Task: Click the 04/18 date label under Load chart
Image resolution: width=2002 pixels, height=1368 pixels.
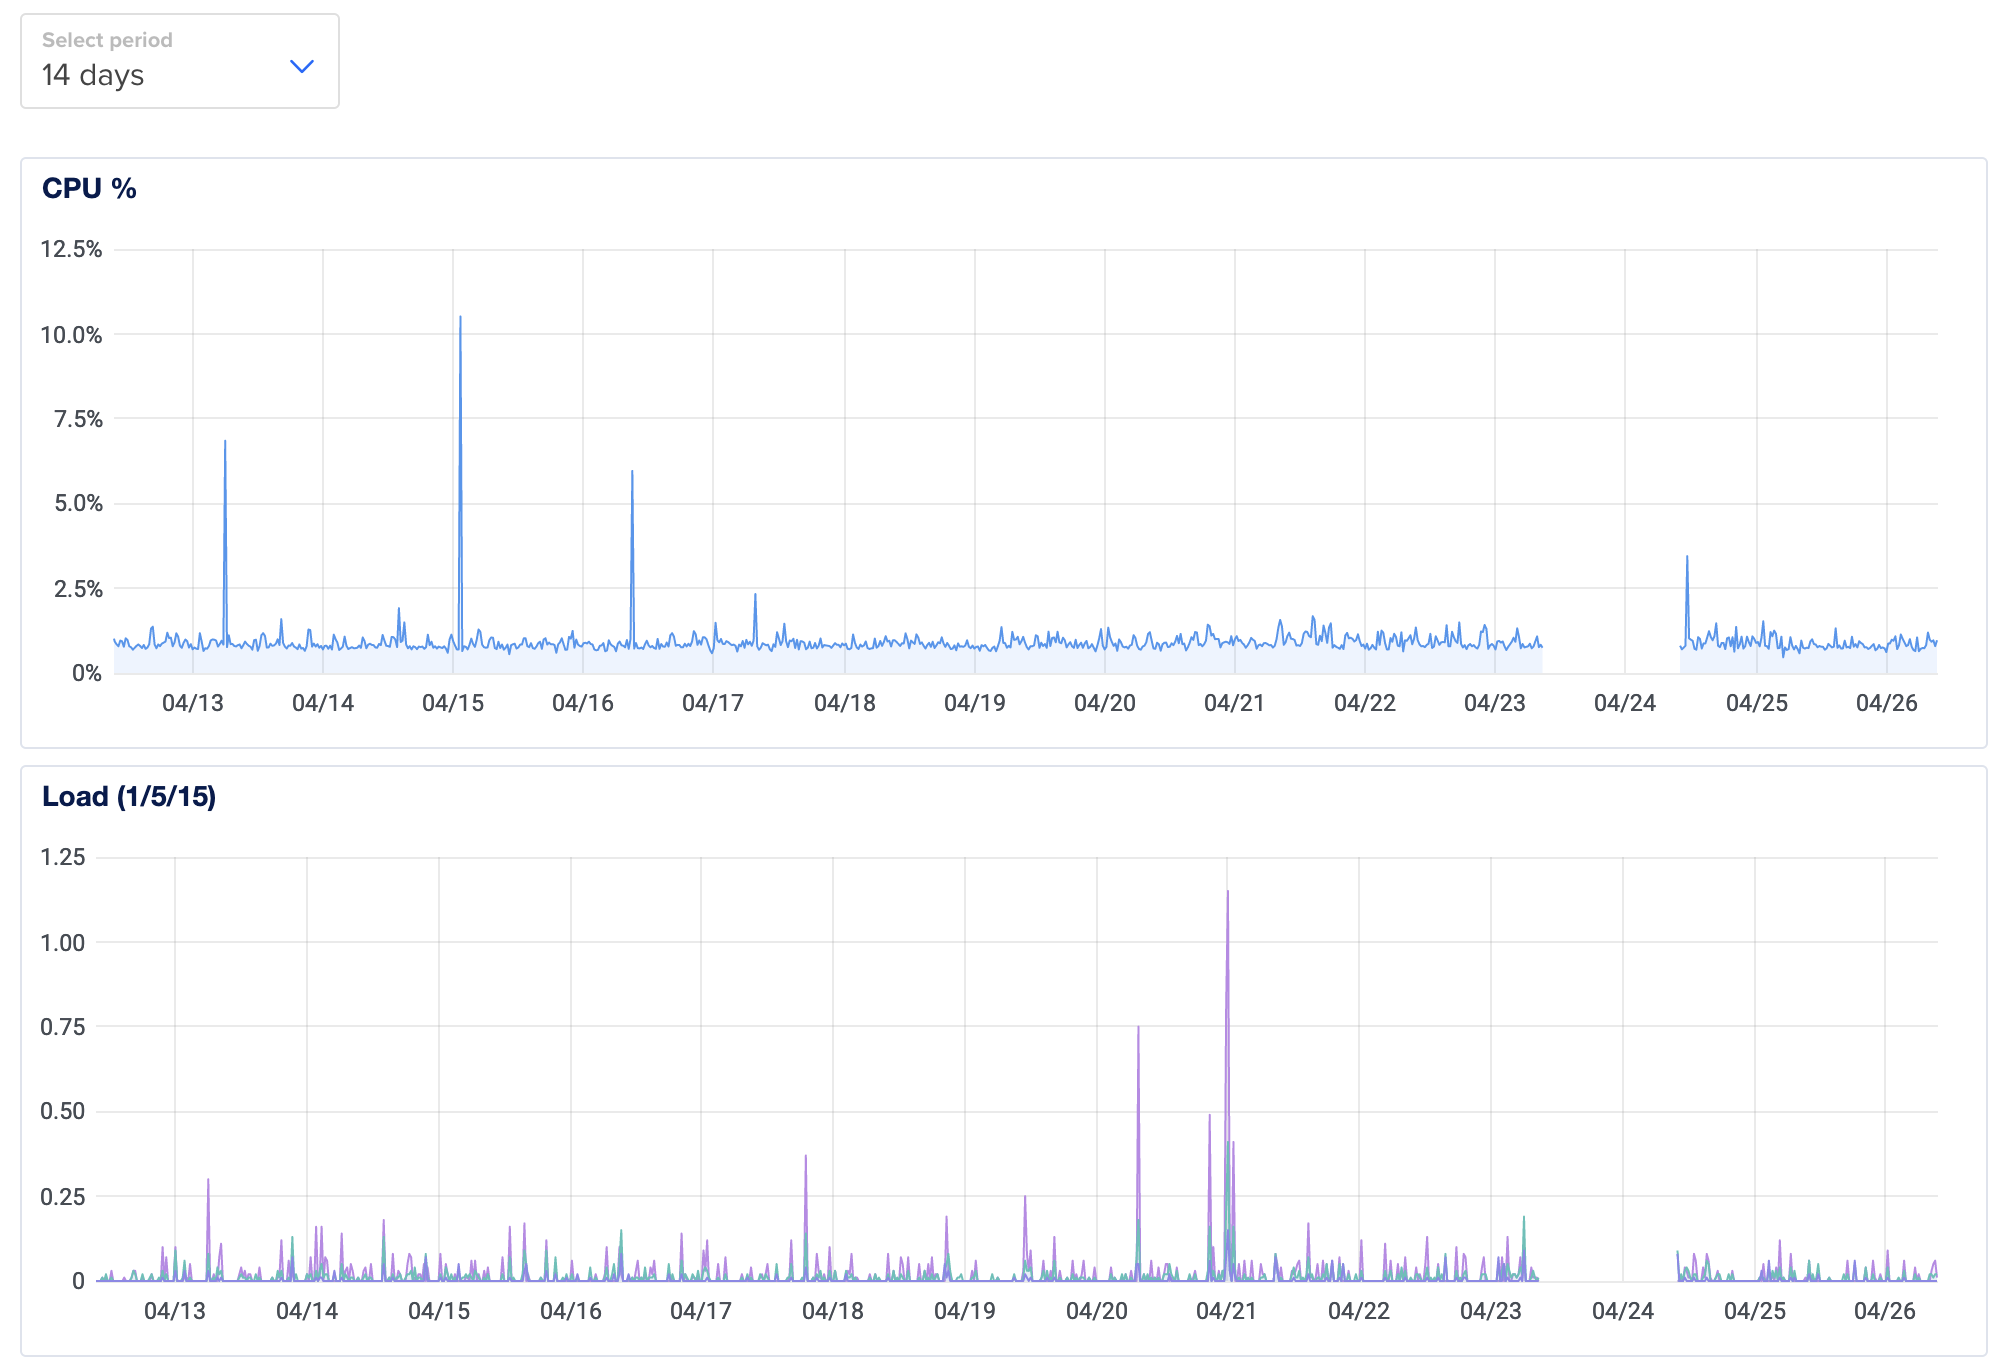Action: [833, 1311]
